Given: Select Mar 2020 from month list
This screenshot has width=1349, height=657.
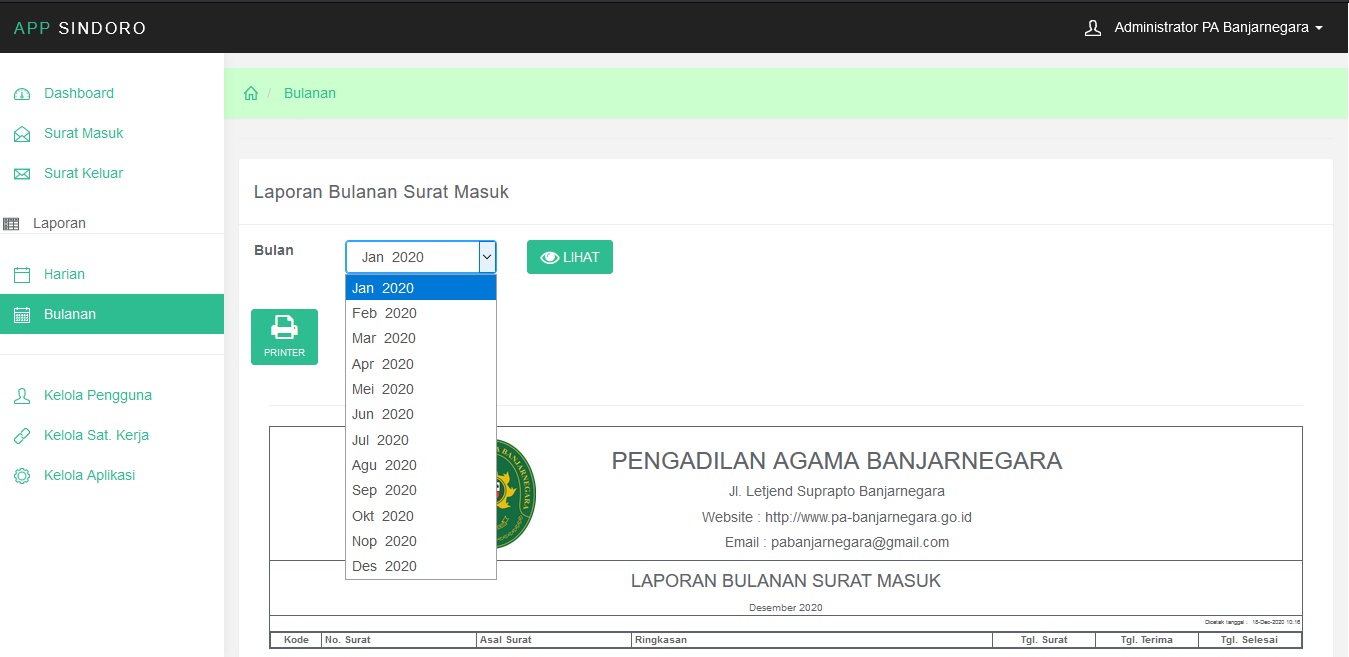Looking at the screenshot, I should tap(384, 338).
